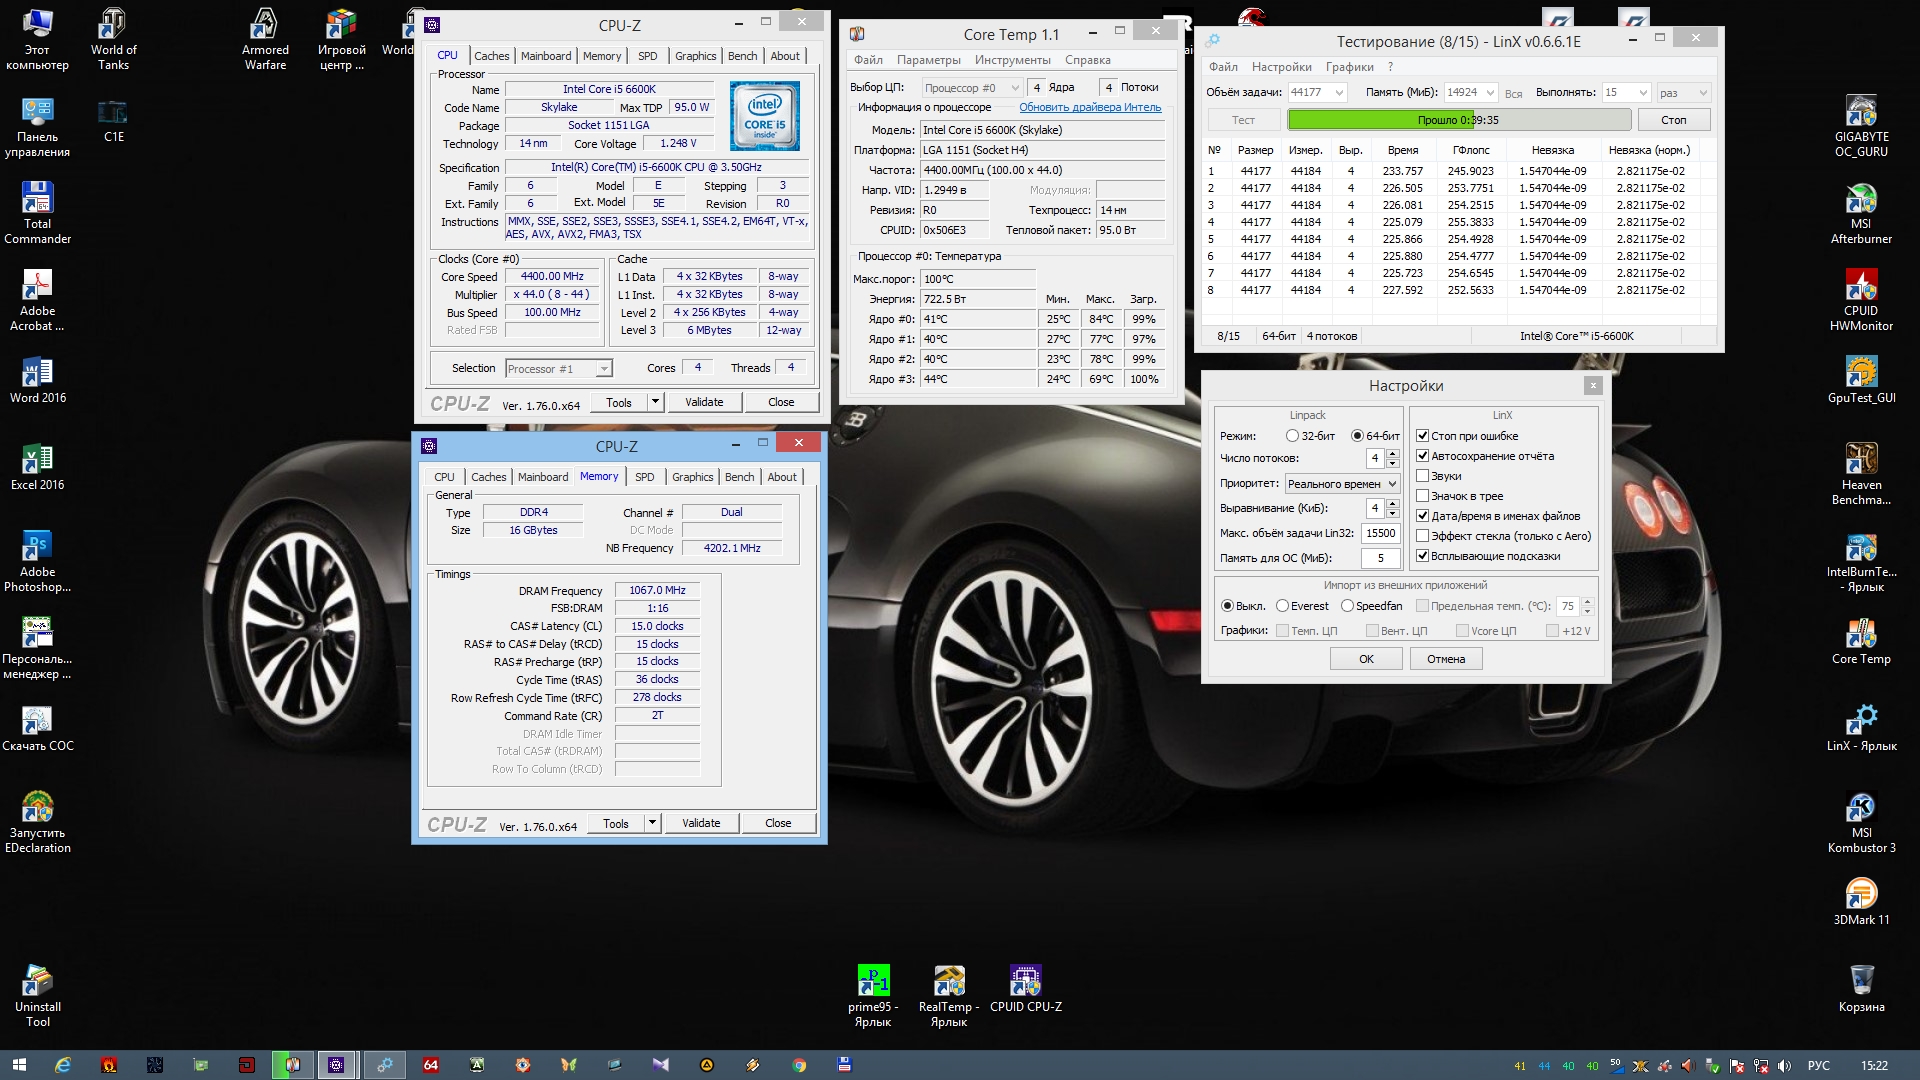Select the 32-бит mode radio button

click(x=1292, y=436)
